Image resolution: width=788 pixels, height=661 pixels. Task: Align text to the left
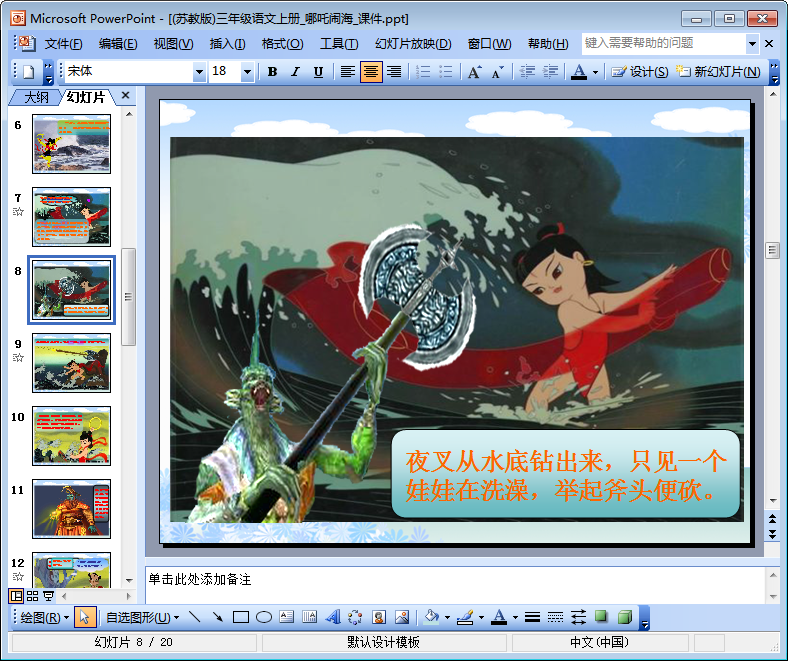pos(347,72)
